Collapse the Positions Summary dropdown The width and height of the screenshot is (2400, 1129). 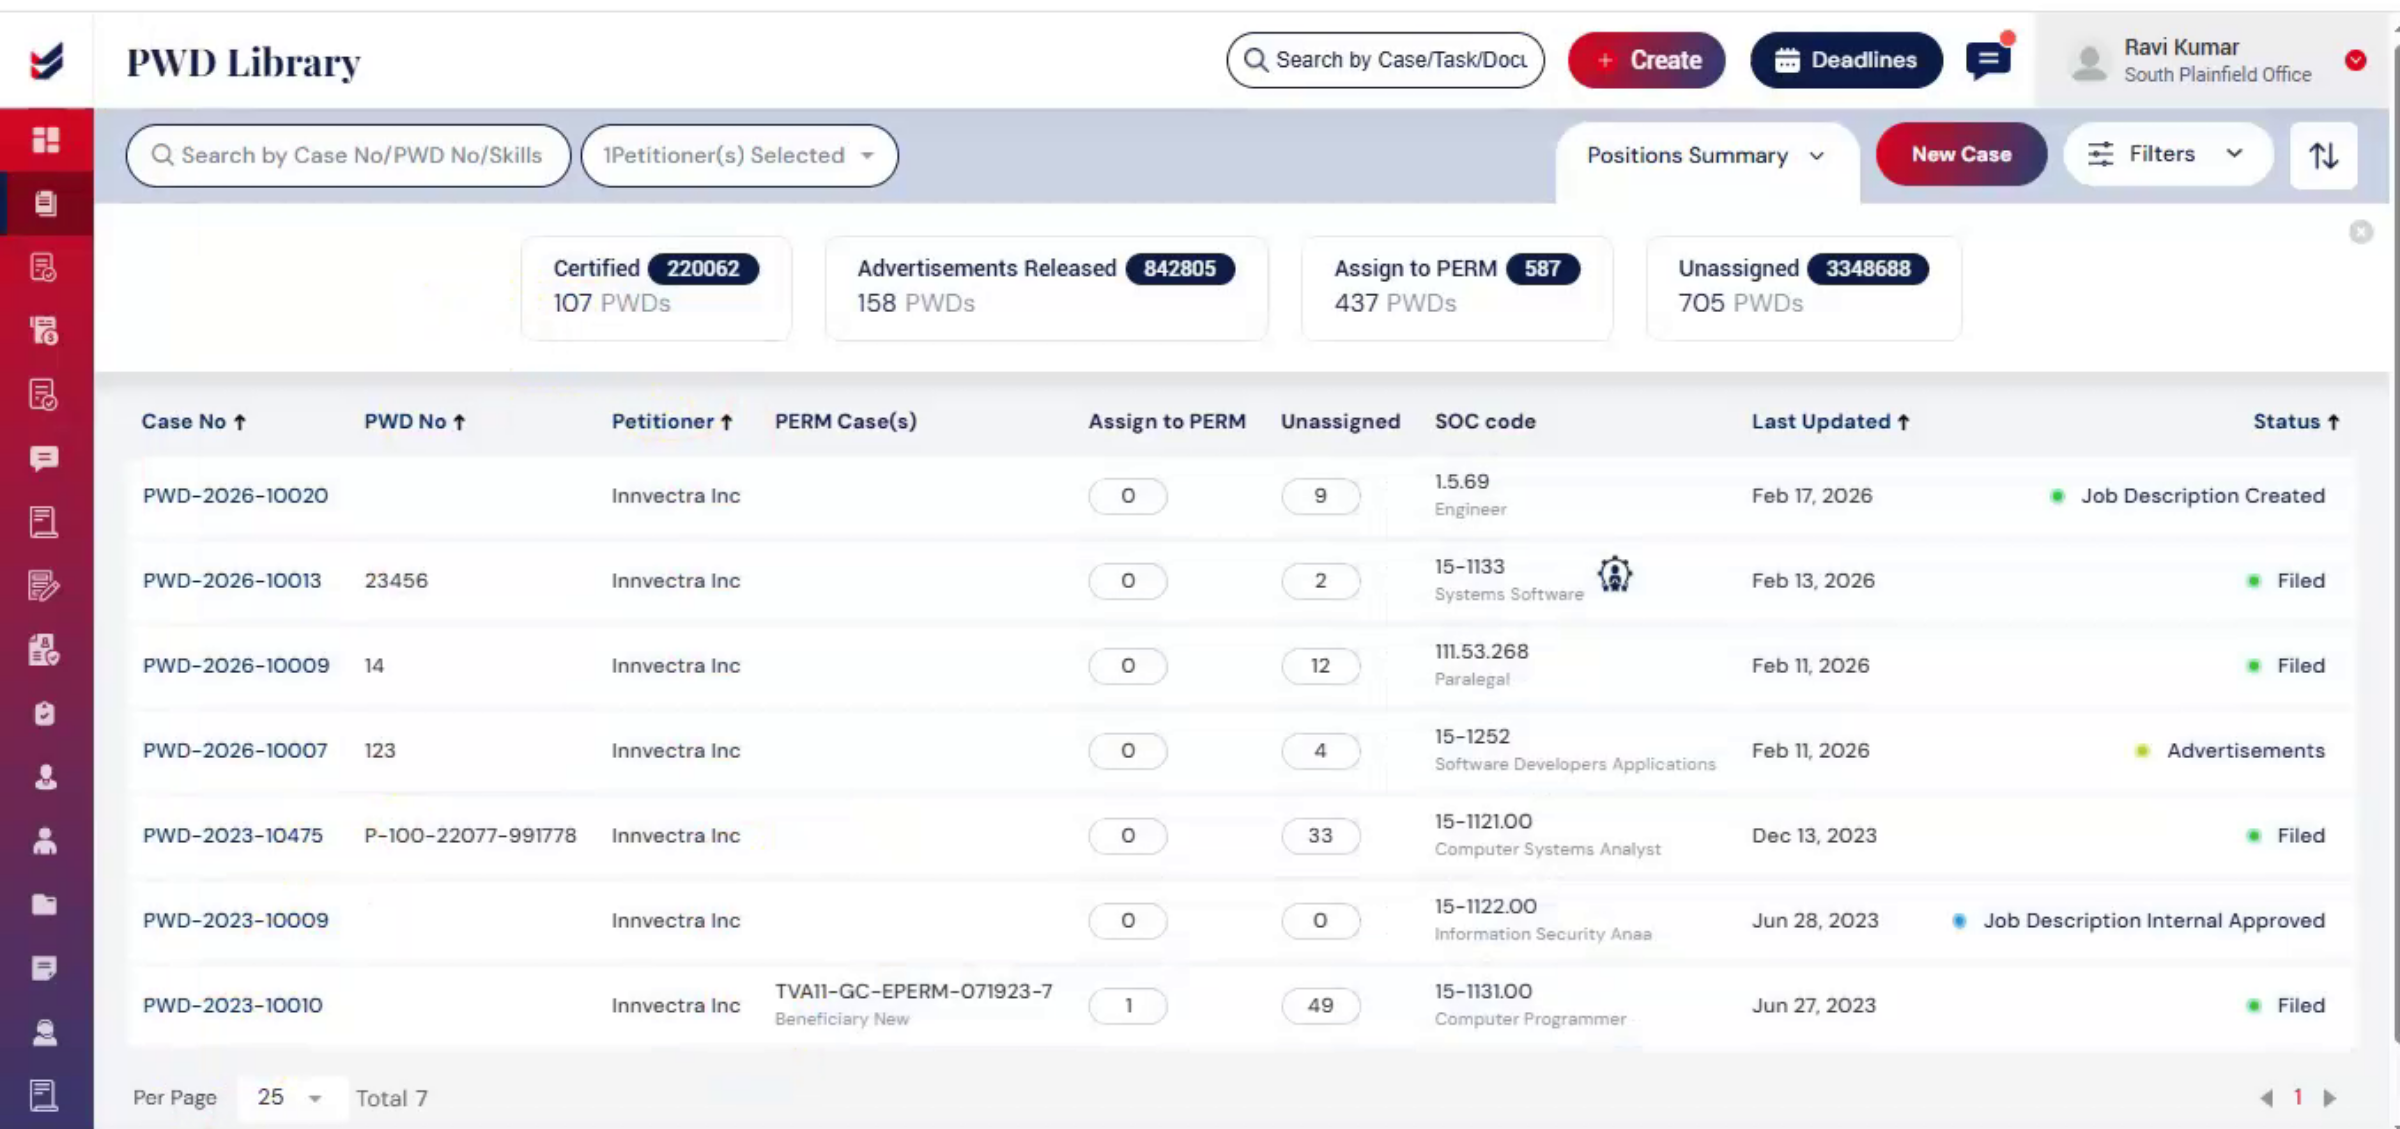point(1706,155)
